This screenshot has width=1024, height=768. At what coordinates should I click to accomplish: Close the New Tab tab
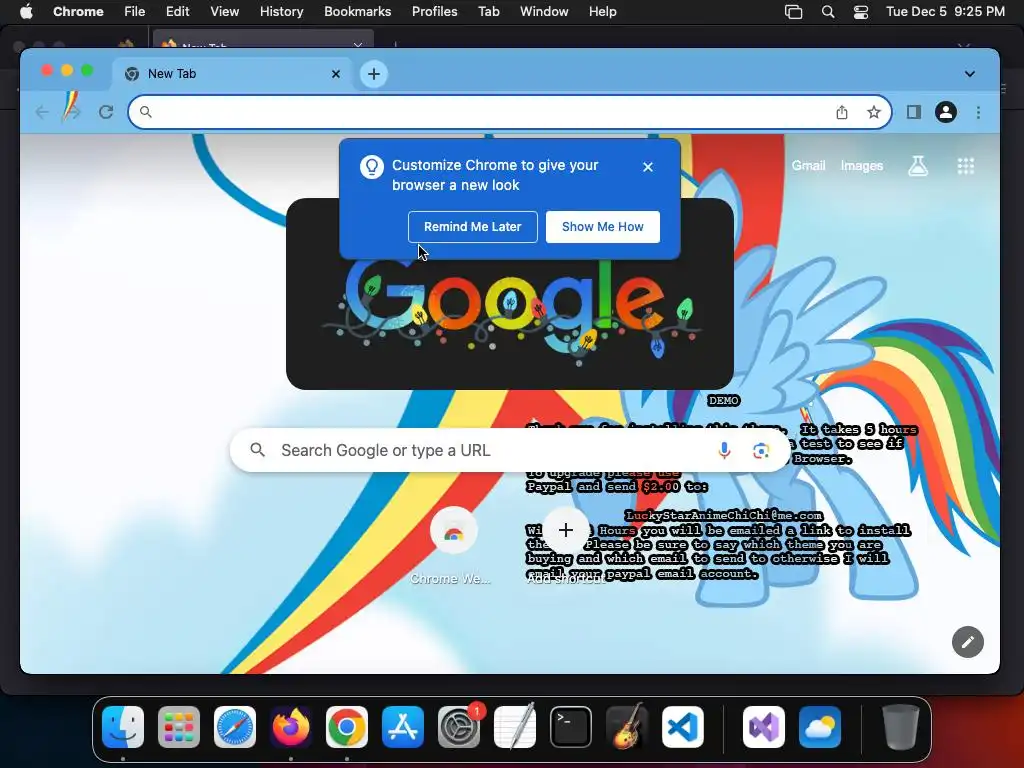[x=336, y=74]
